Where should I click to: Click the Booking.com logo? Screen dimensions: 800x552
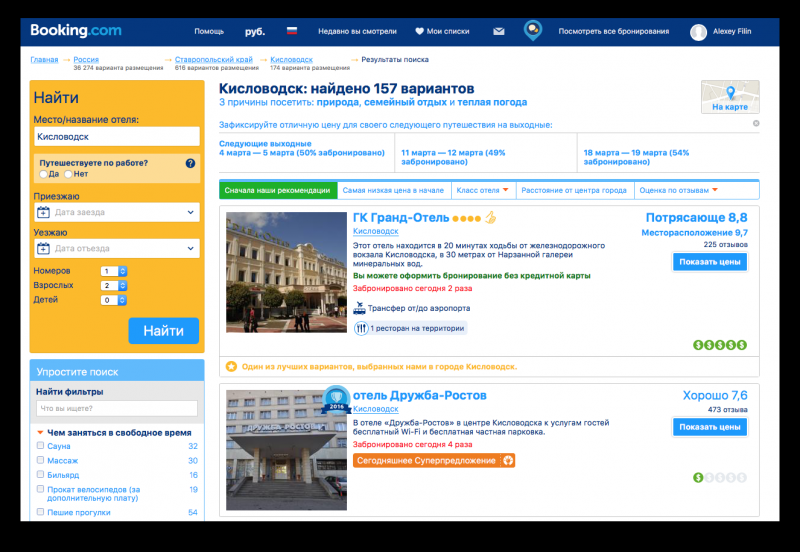click(x=76, y=31)
